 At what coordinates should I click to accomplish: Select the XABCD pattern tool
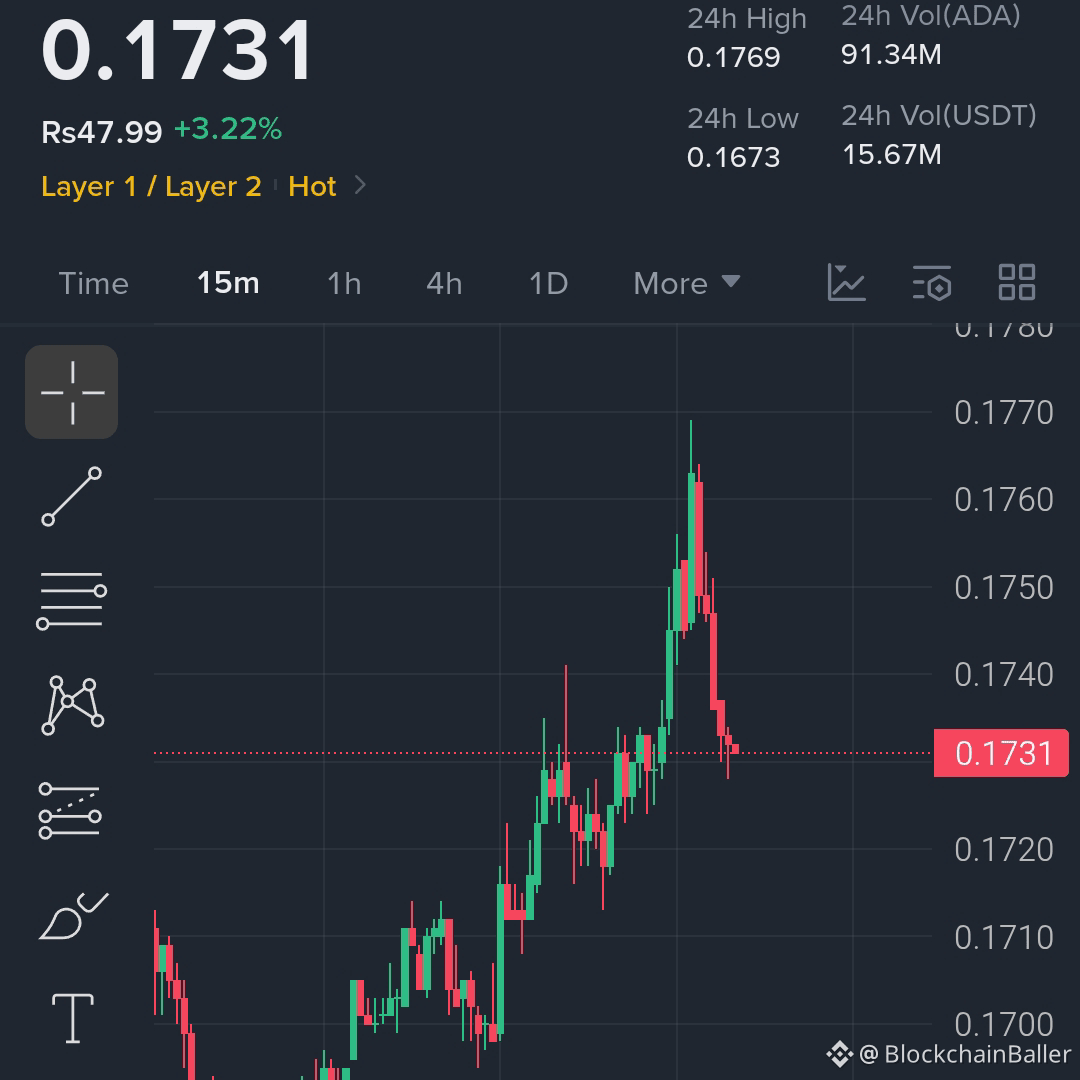(72, 705)
